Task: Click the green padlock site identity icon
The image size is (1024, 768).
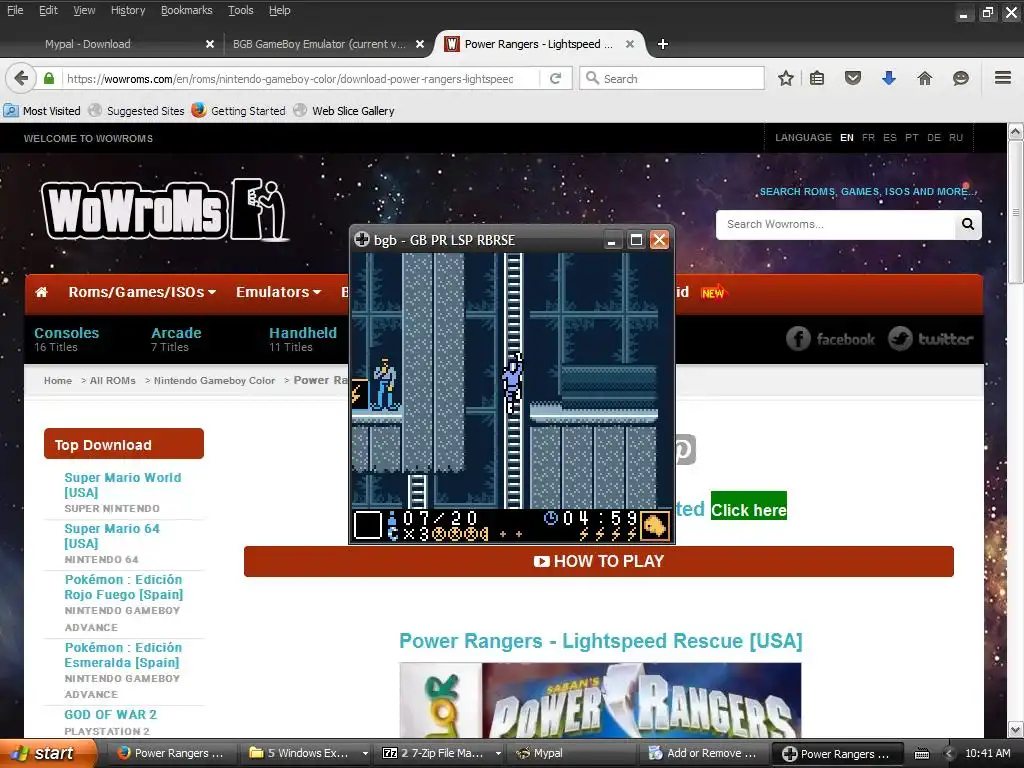Action: pos(49,78)
